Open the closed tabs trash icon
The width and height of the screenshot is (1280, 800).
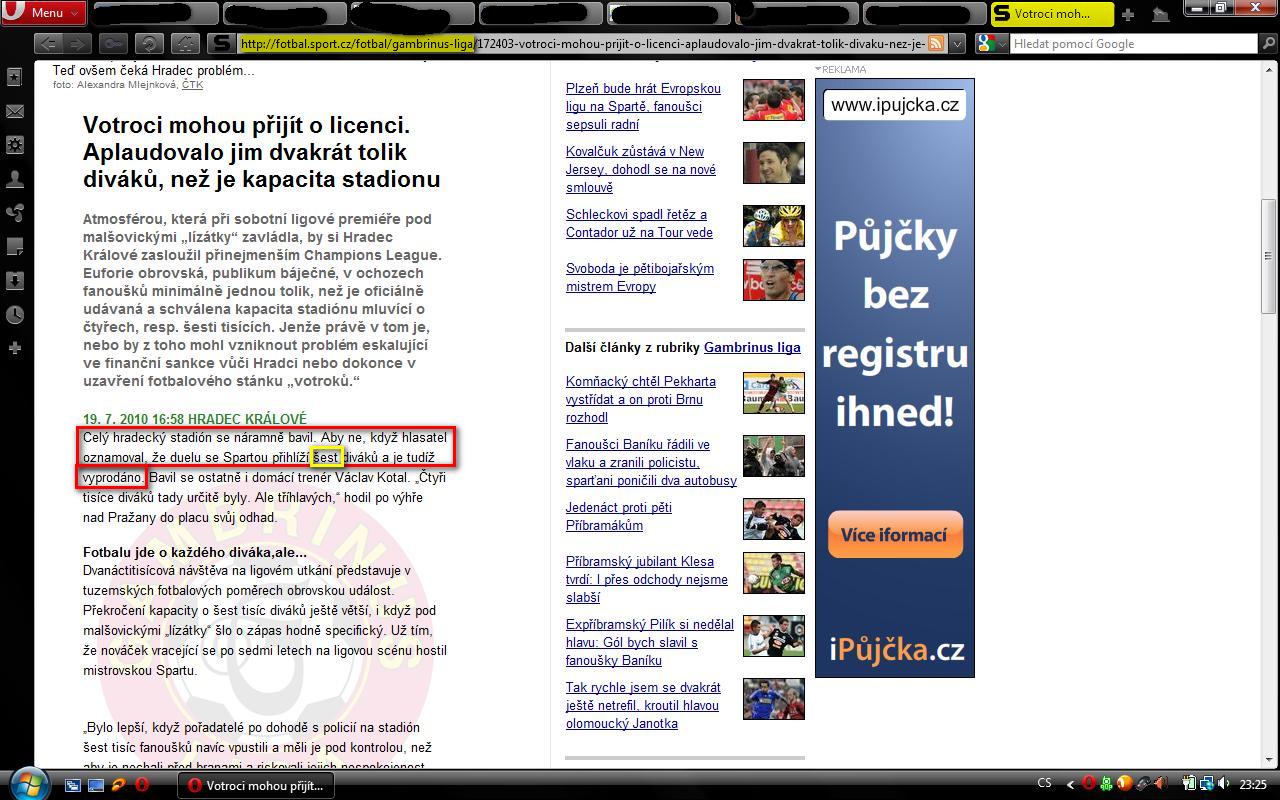click(x=1160, y=14)
